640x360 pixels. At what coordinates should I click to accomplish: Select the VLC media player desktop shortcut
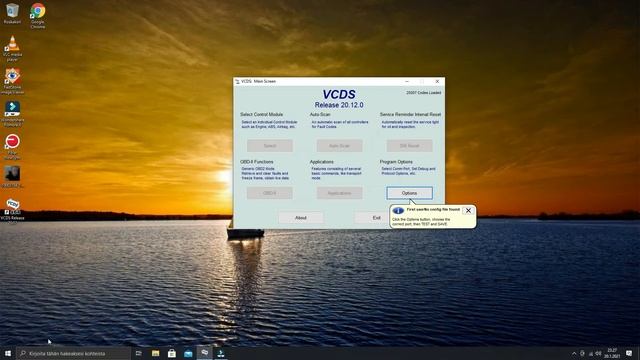coord(12,48)
